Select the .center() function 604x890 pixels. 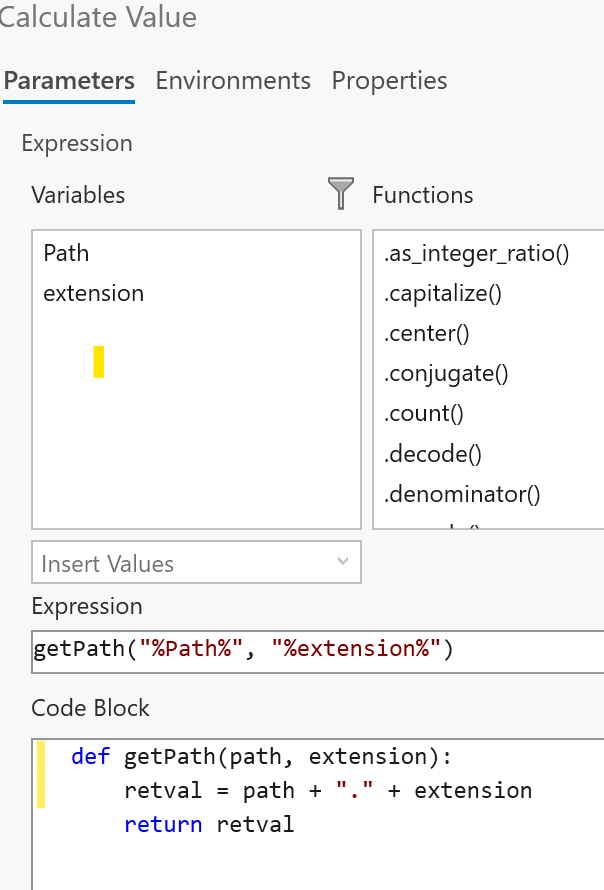[426, 334]
